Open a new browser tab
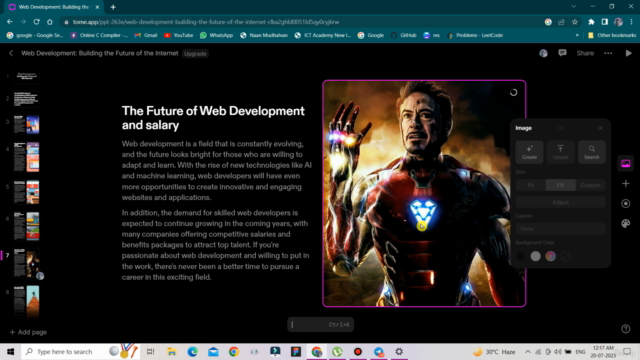Viewport: 640px width, 360px height. point(113,7)
